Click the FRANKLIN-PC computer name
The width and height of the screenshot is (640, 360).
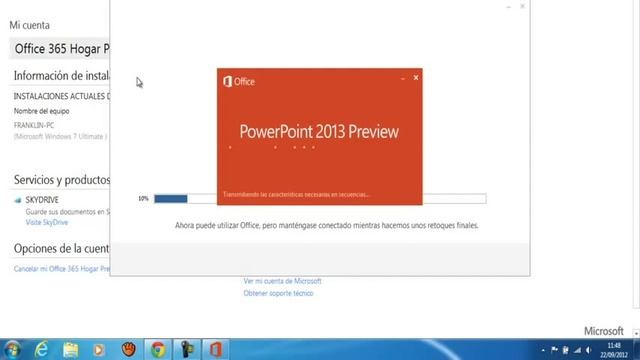click(x=34, y=125)
